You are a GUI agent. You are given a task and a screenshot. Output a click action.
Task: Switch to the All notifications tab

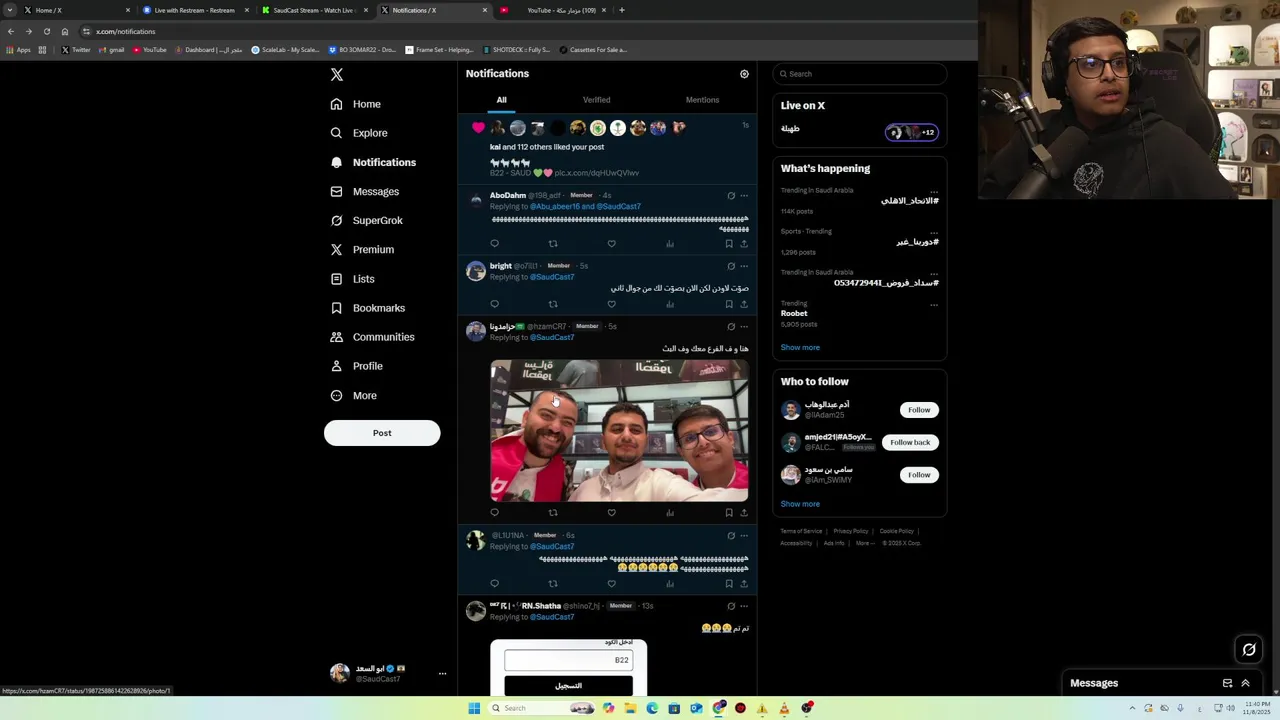(501, 100)
